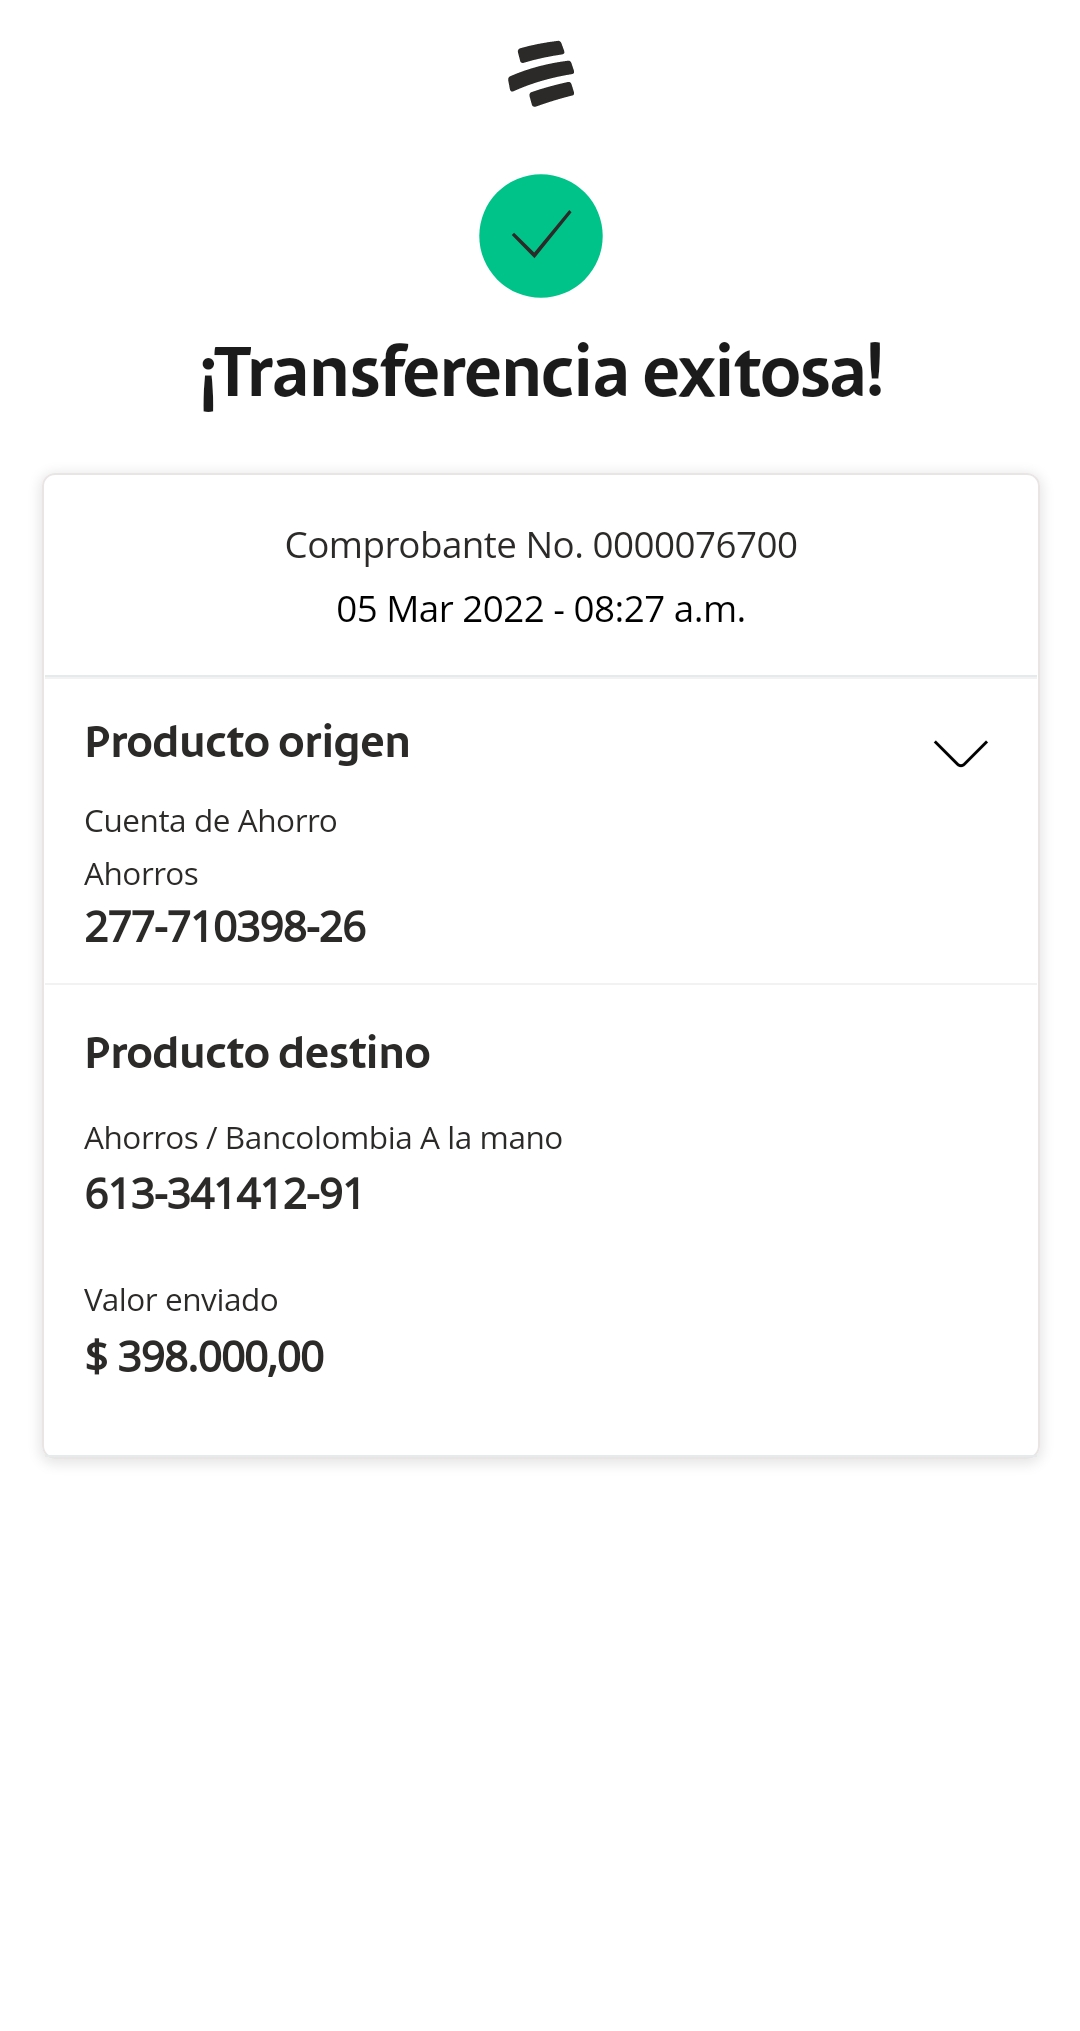Tap the "Producto origen" heading
Image resolution: width=1080 pixels, height=2031 pixels.
point(247,742)
